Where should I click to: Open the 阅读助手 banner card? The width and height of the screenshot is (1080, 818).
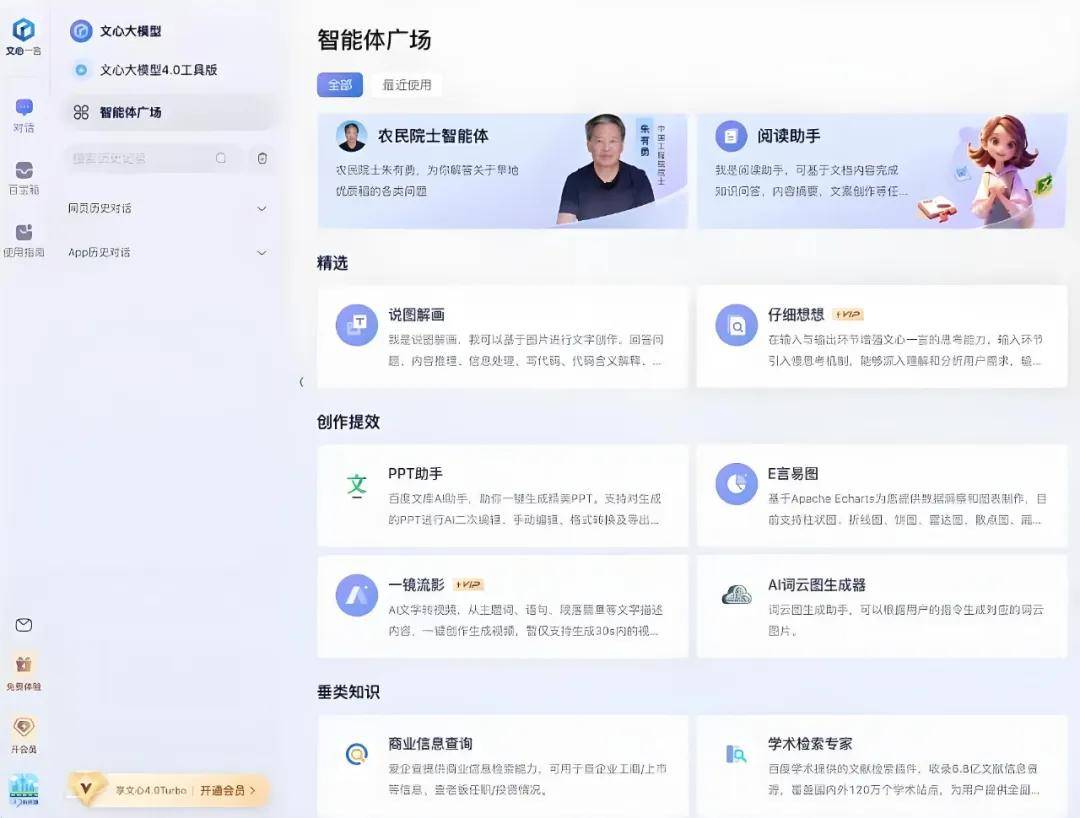(882, 171)
